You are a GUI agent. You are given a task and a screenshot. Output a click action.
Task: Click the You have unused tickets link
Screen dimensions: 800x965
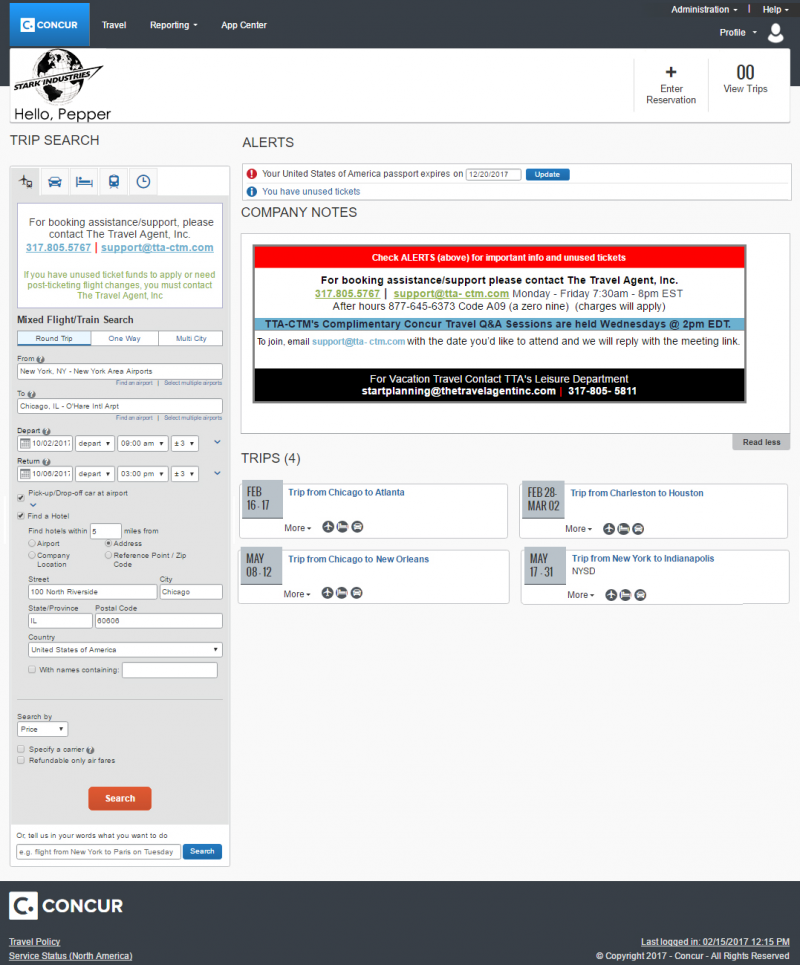tap(311, 192)
